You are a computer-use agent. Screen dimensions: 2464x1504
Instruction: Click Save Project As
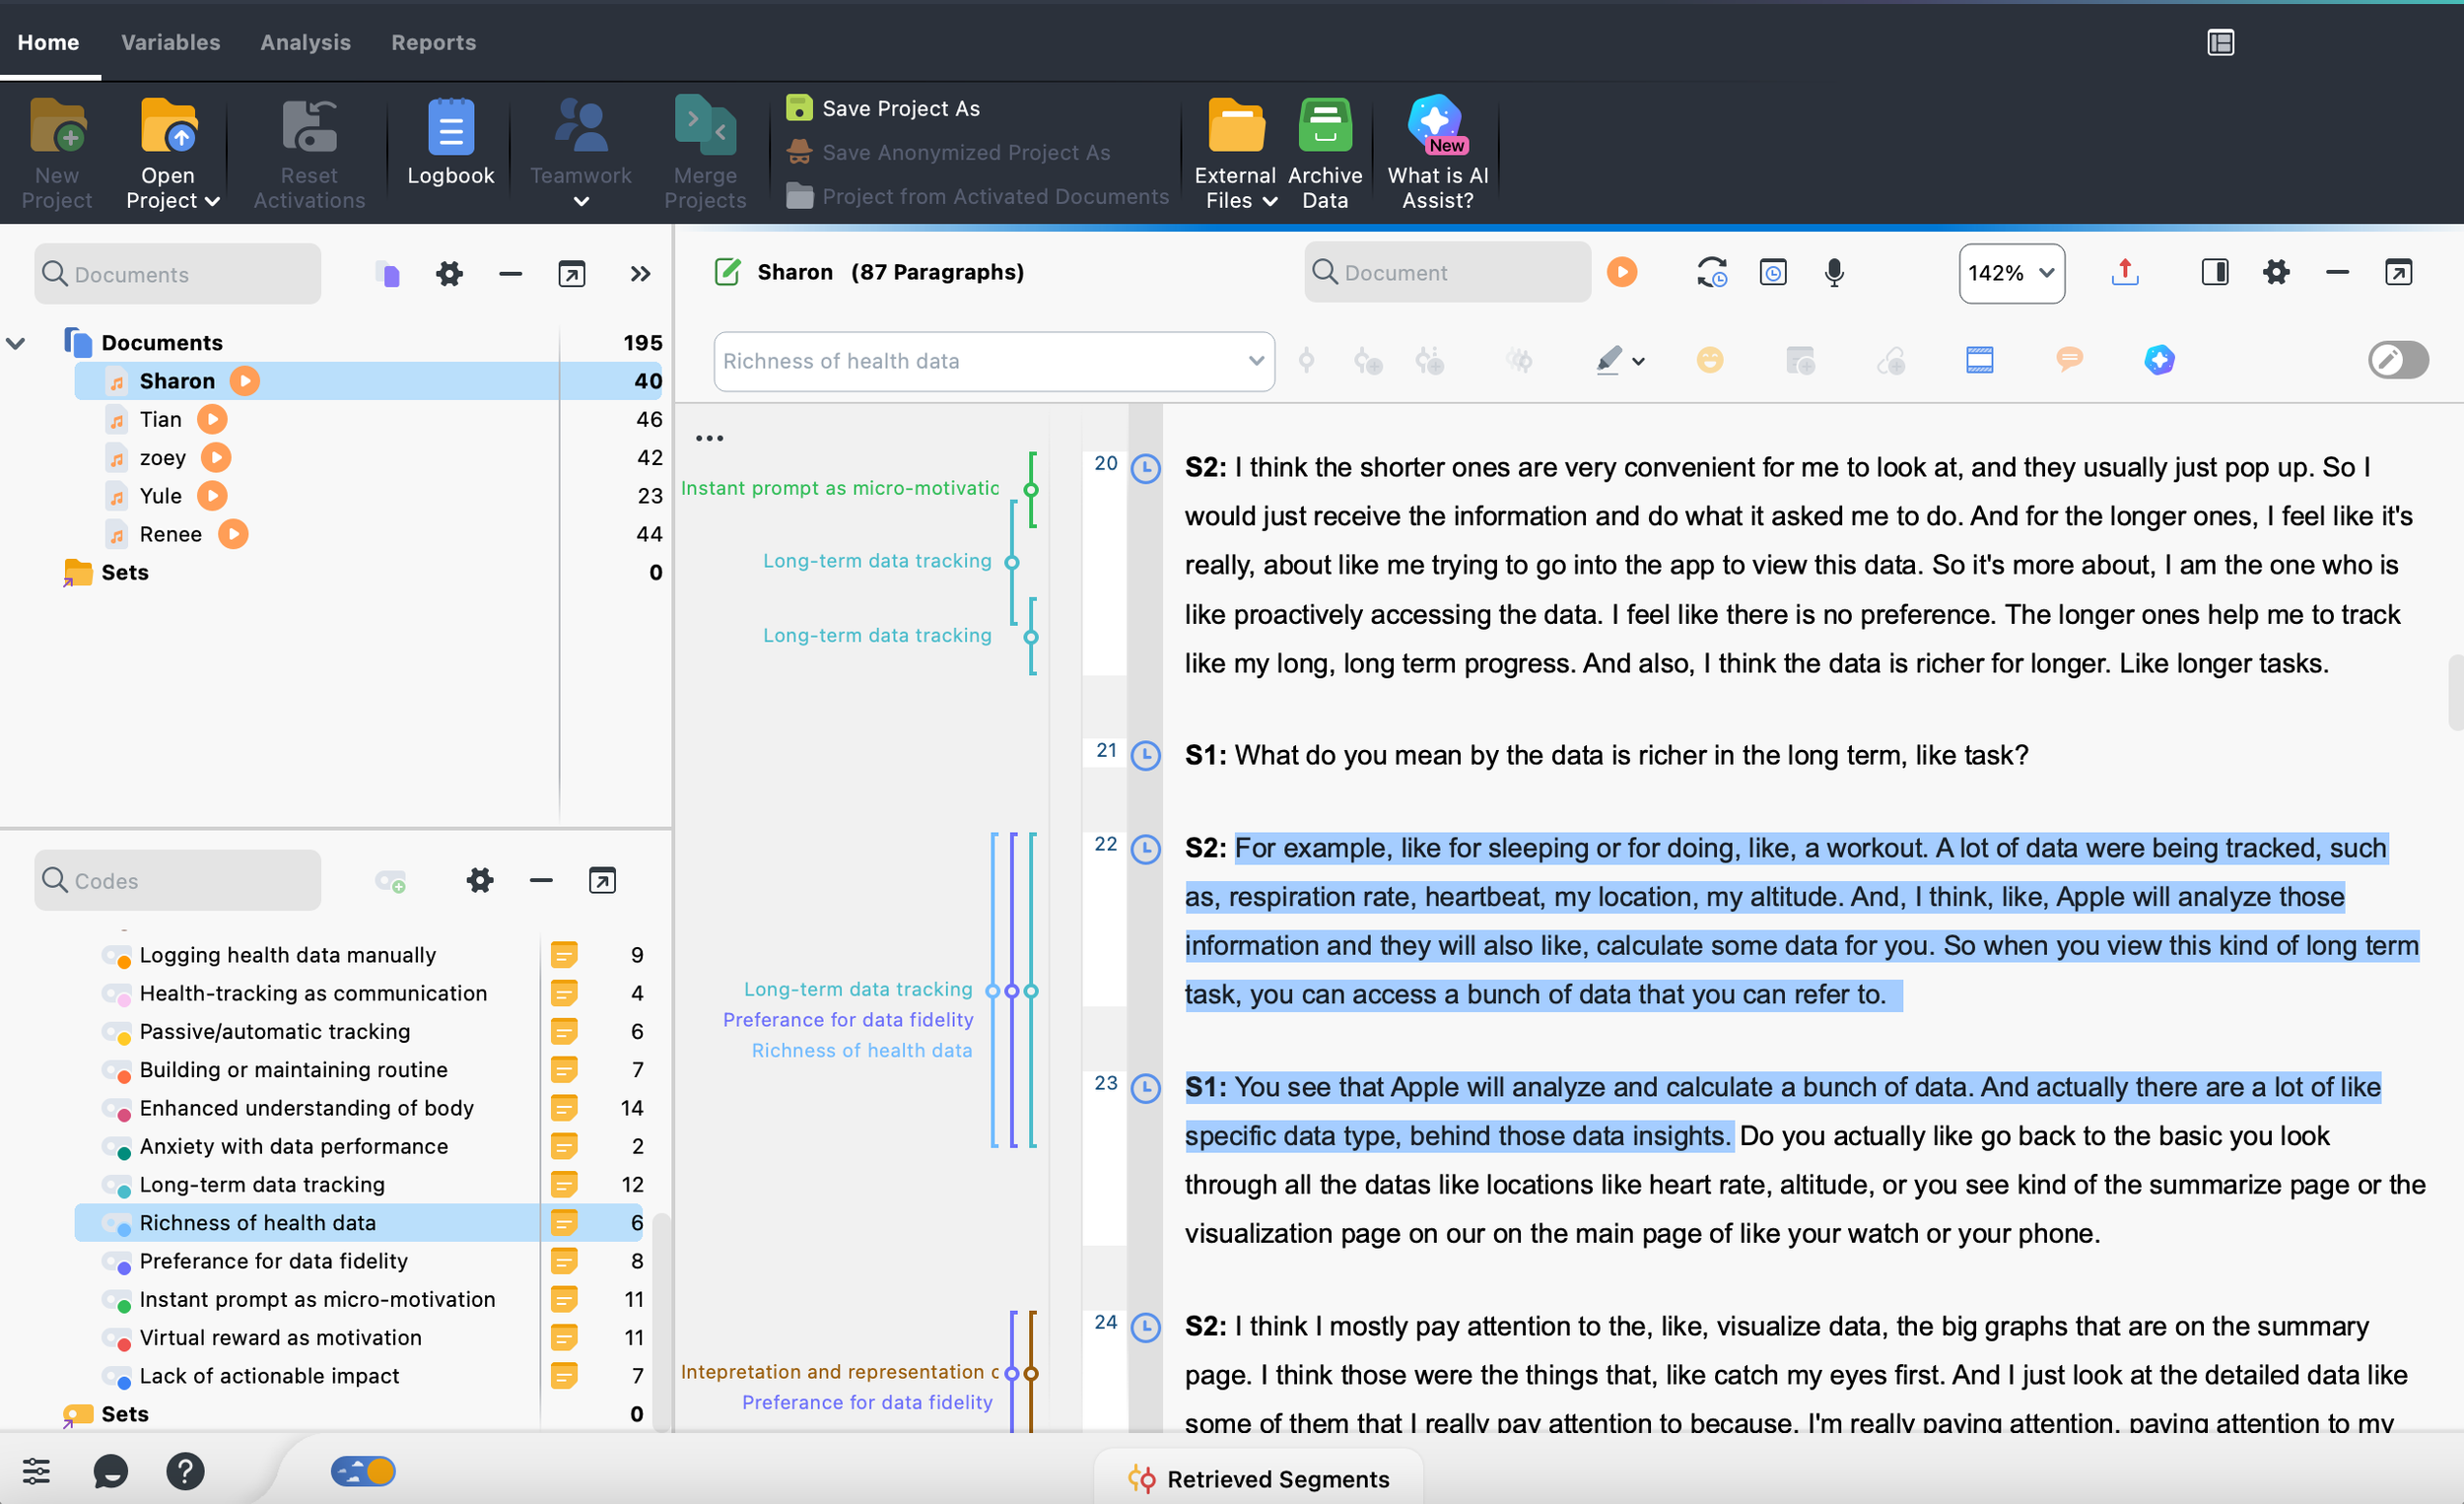pos(899,108)
